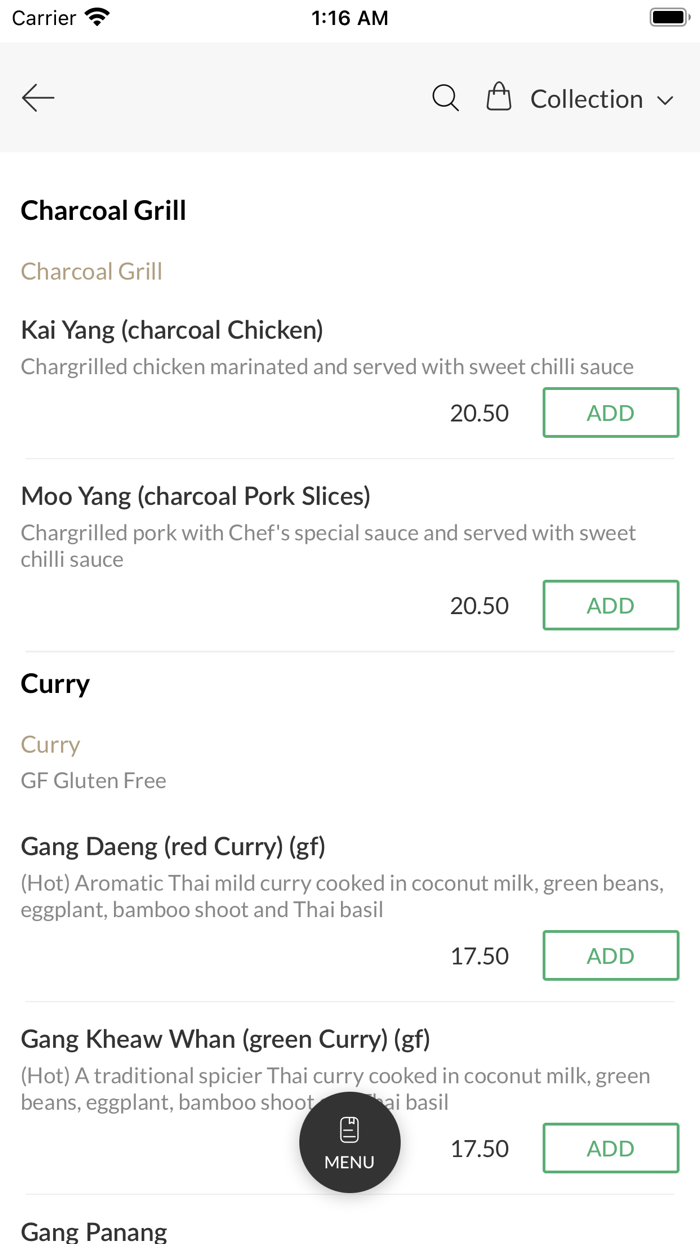This screenshot has height=1244, width=700.
Task: Select the Gang Panang menu item
Action: point(94,1231)
